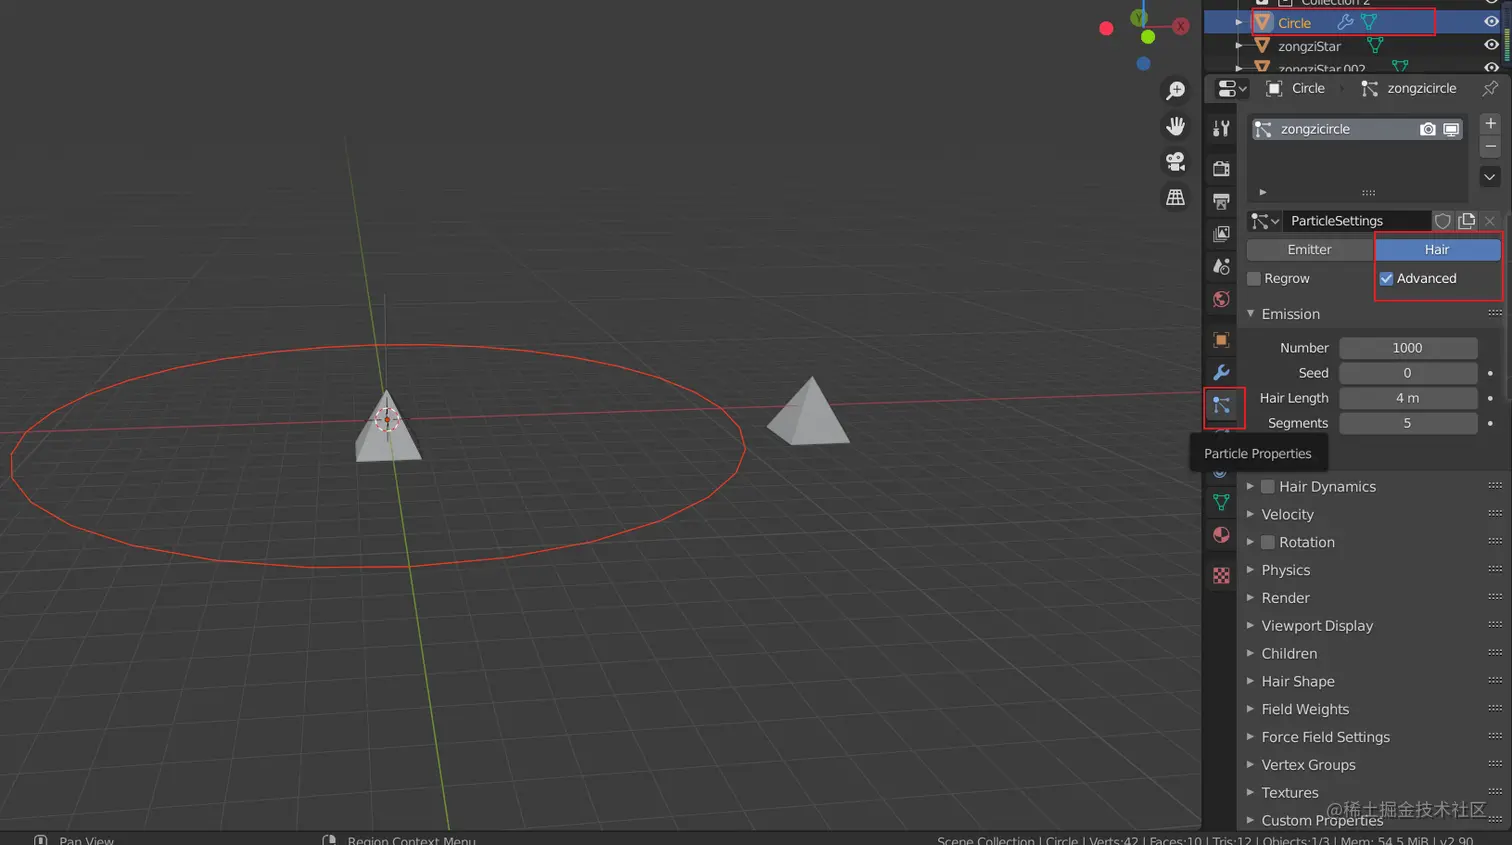Remove particle system slot with minus button

tap(1490, 146)
